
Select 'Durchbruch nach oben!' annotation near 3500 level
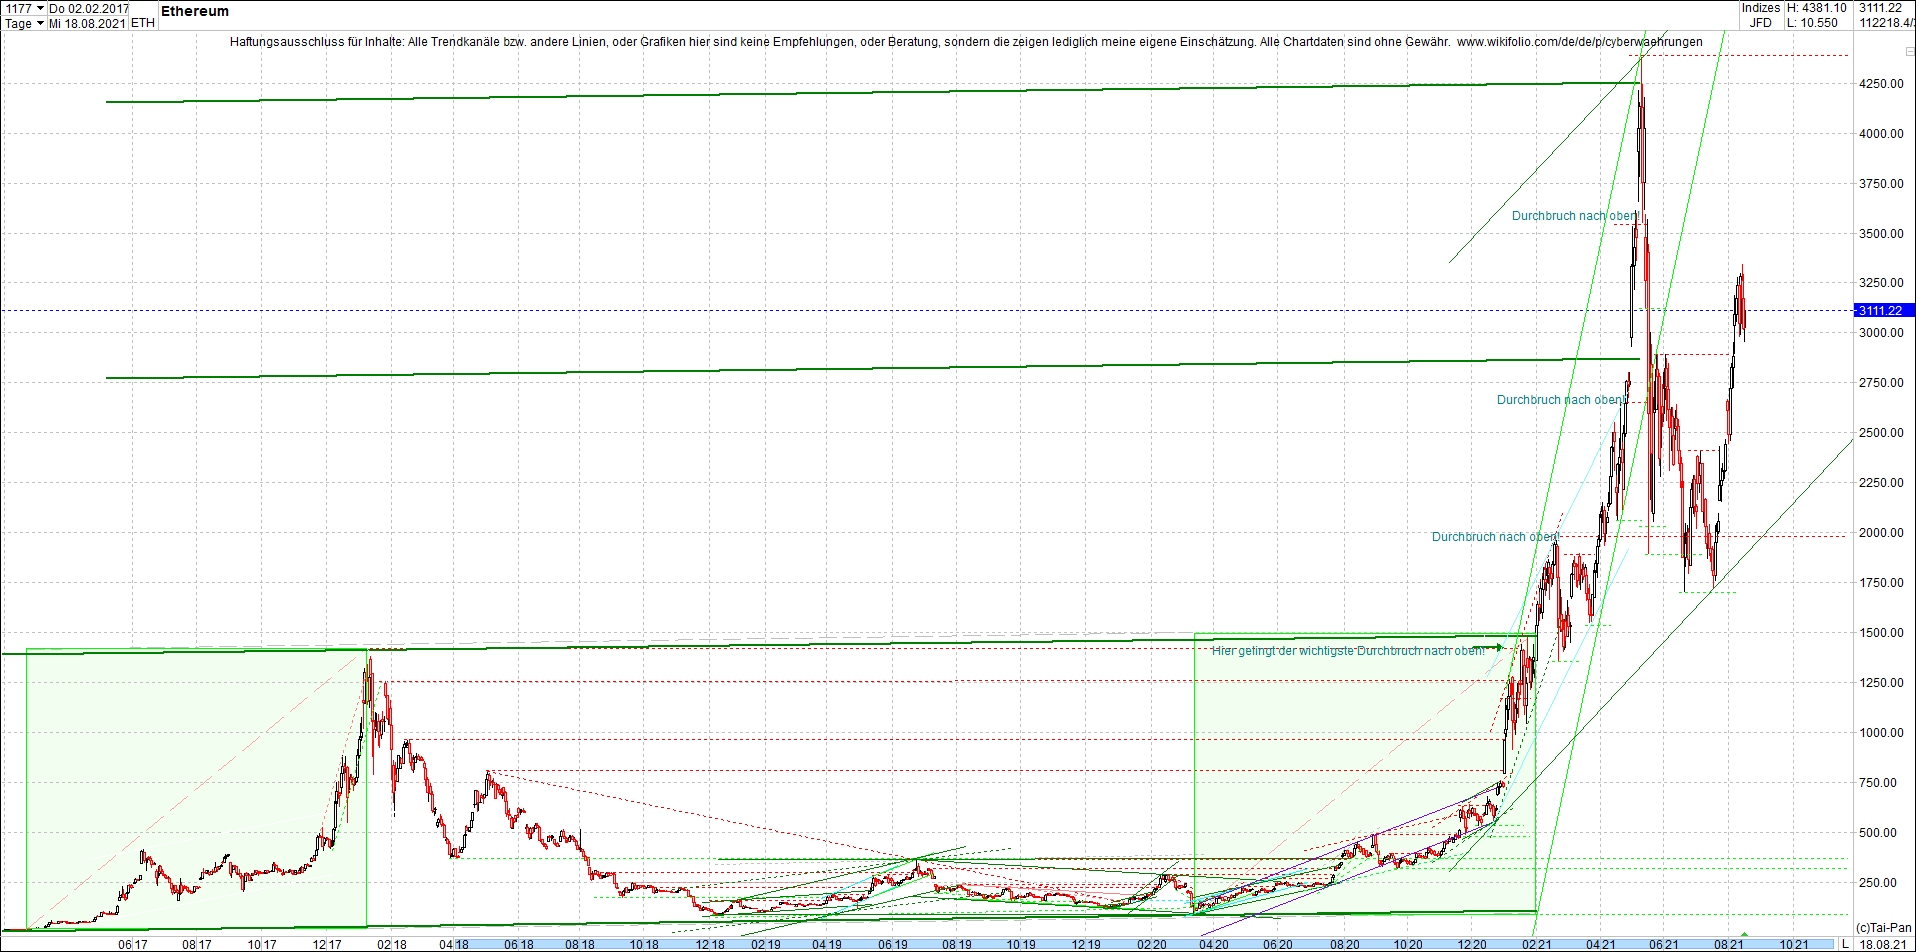1575,216
